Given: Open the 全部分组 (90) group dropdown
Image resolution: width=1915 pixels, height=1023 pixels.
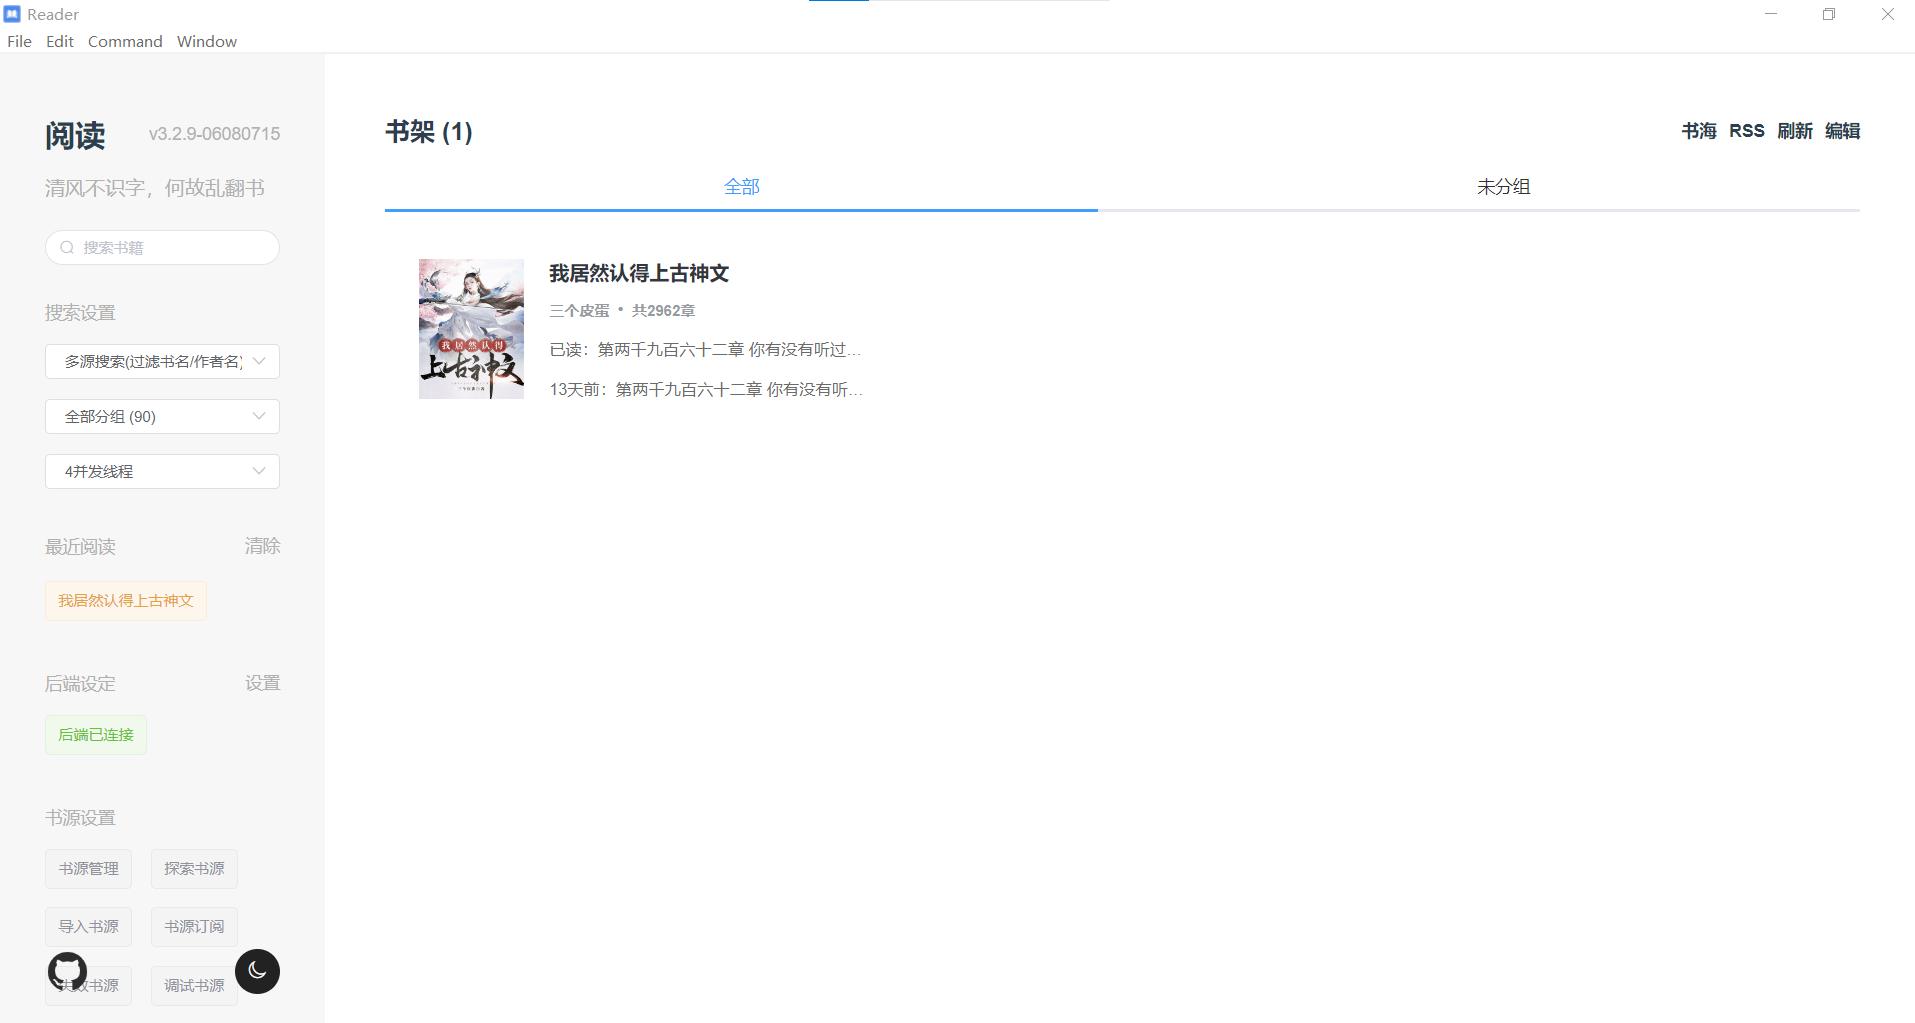Looking at the screenshot, I should tap(161, 416).
